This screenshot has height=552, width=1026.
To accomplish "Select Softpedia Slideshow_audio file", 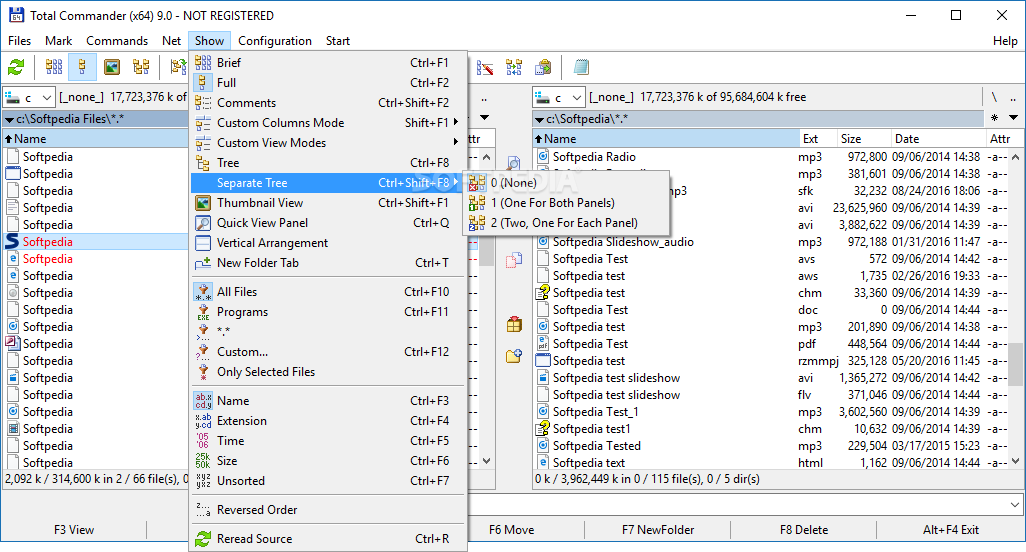I will pos(623,242).
